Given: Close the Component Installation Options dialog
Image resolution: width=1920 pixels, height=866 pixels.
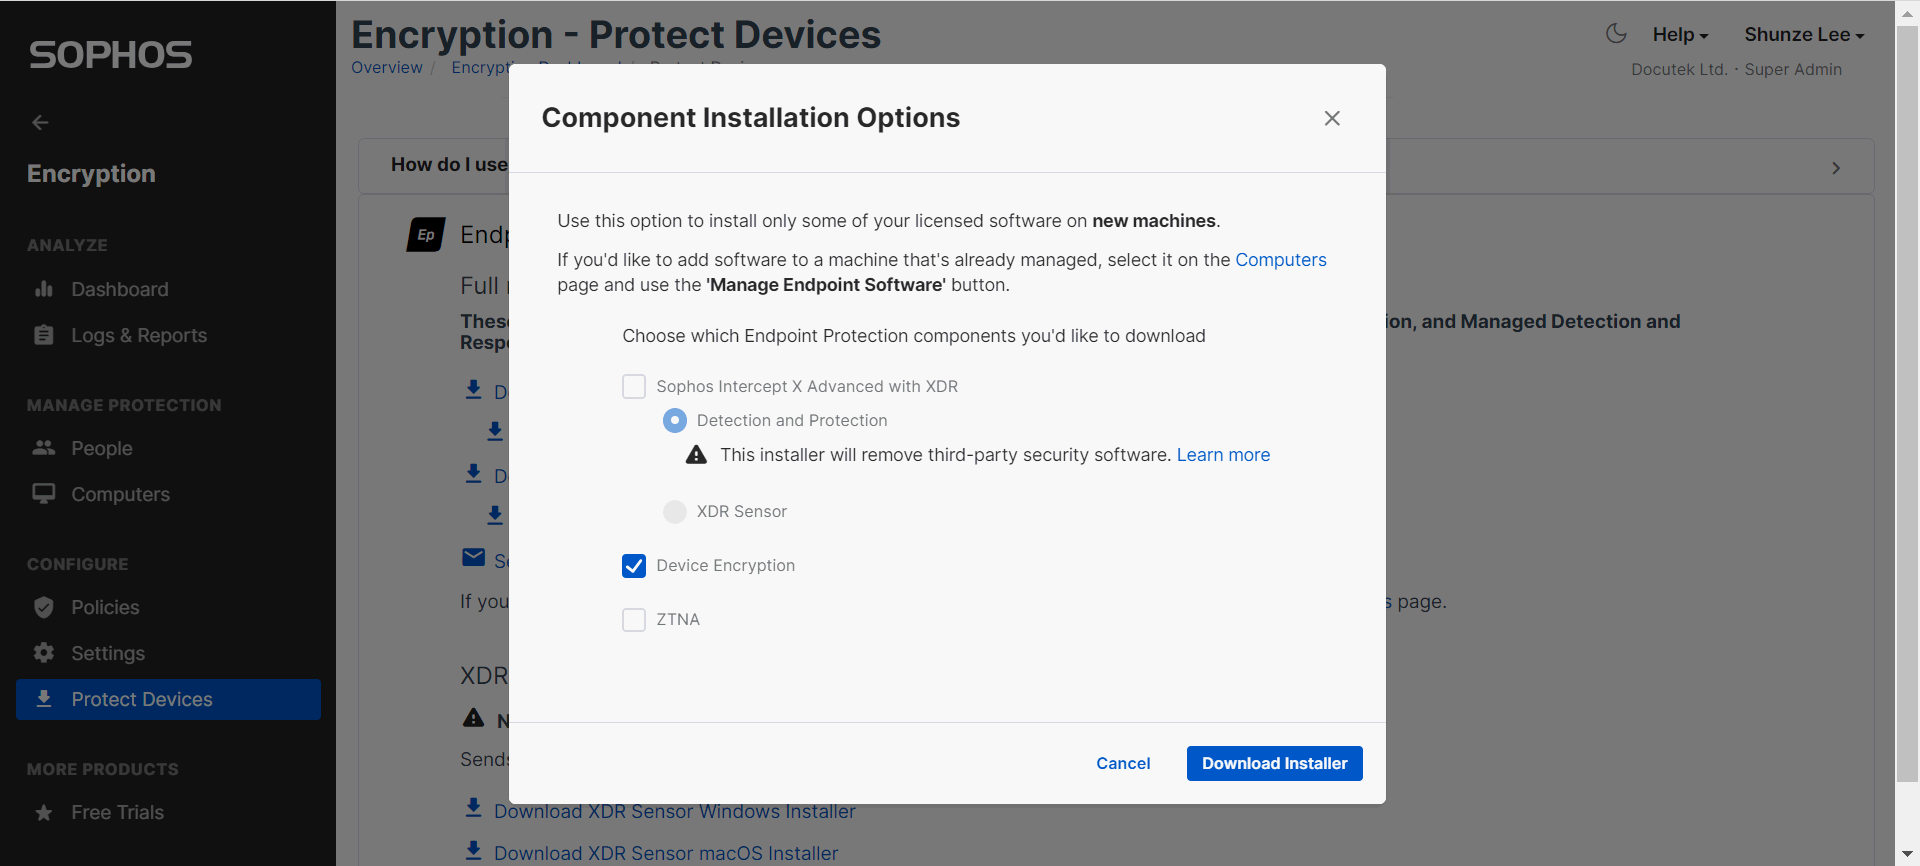Looking at the screenshot, I should [1332, 118].
